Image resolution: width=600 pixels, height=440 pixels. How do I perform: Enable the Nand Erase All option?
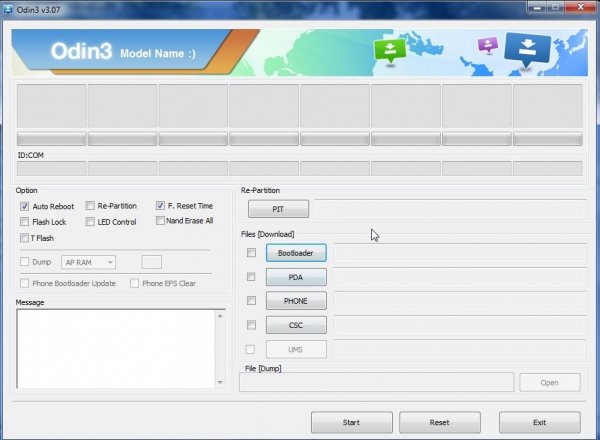coord(160,221)
